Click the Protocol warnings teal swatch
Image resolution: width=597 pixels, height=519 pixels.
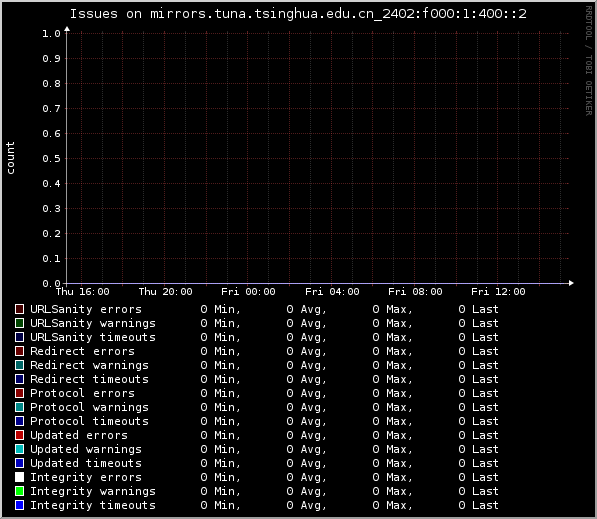(x=19, y=407)
